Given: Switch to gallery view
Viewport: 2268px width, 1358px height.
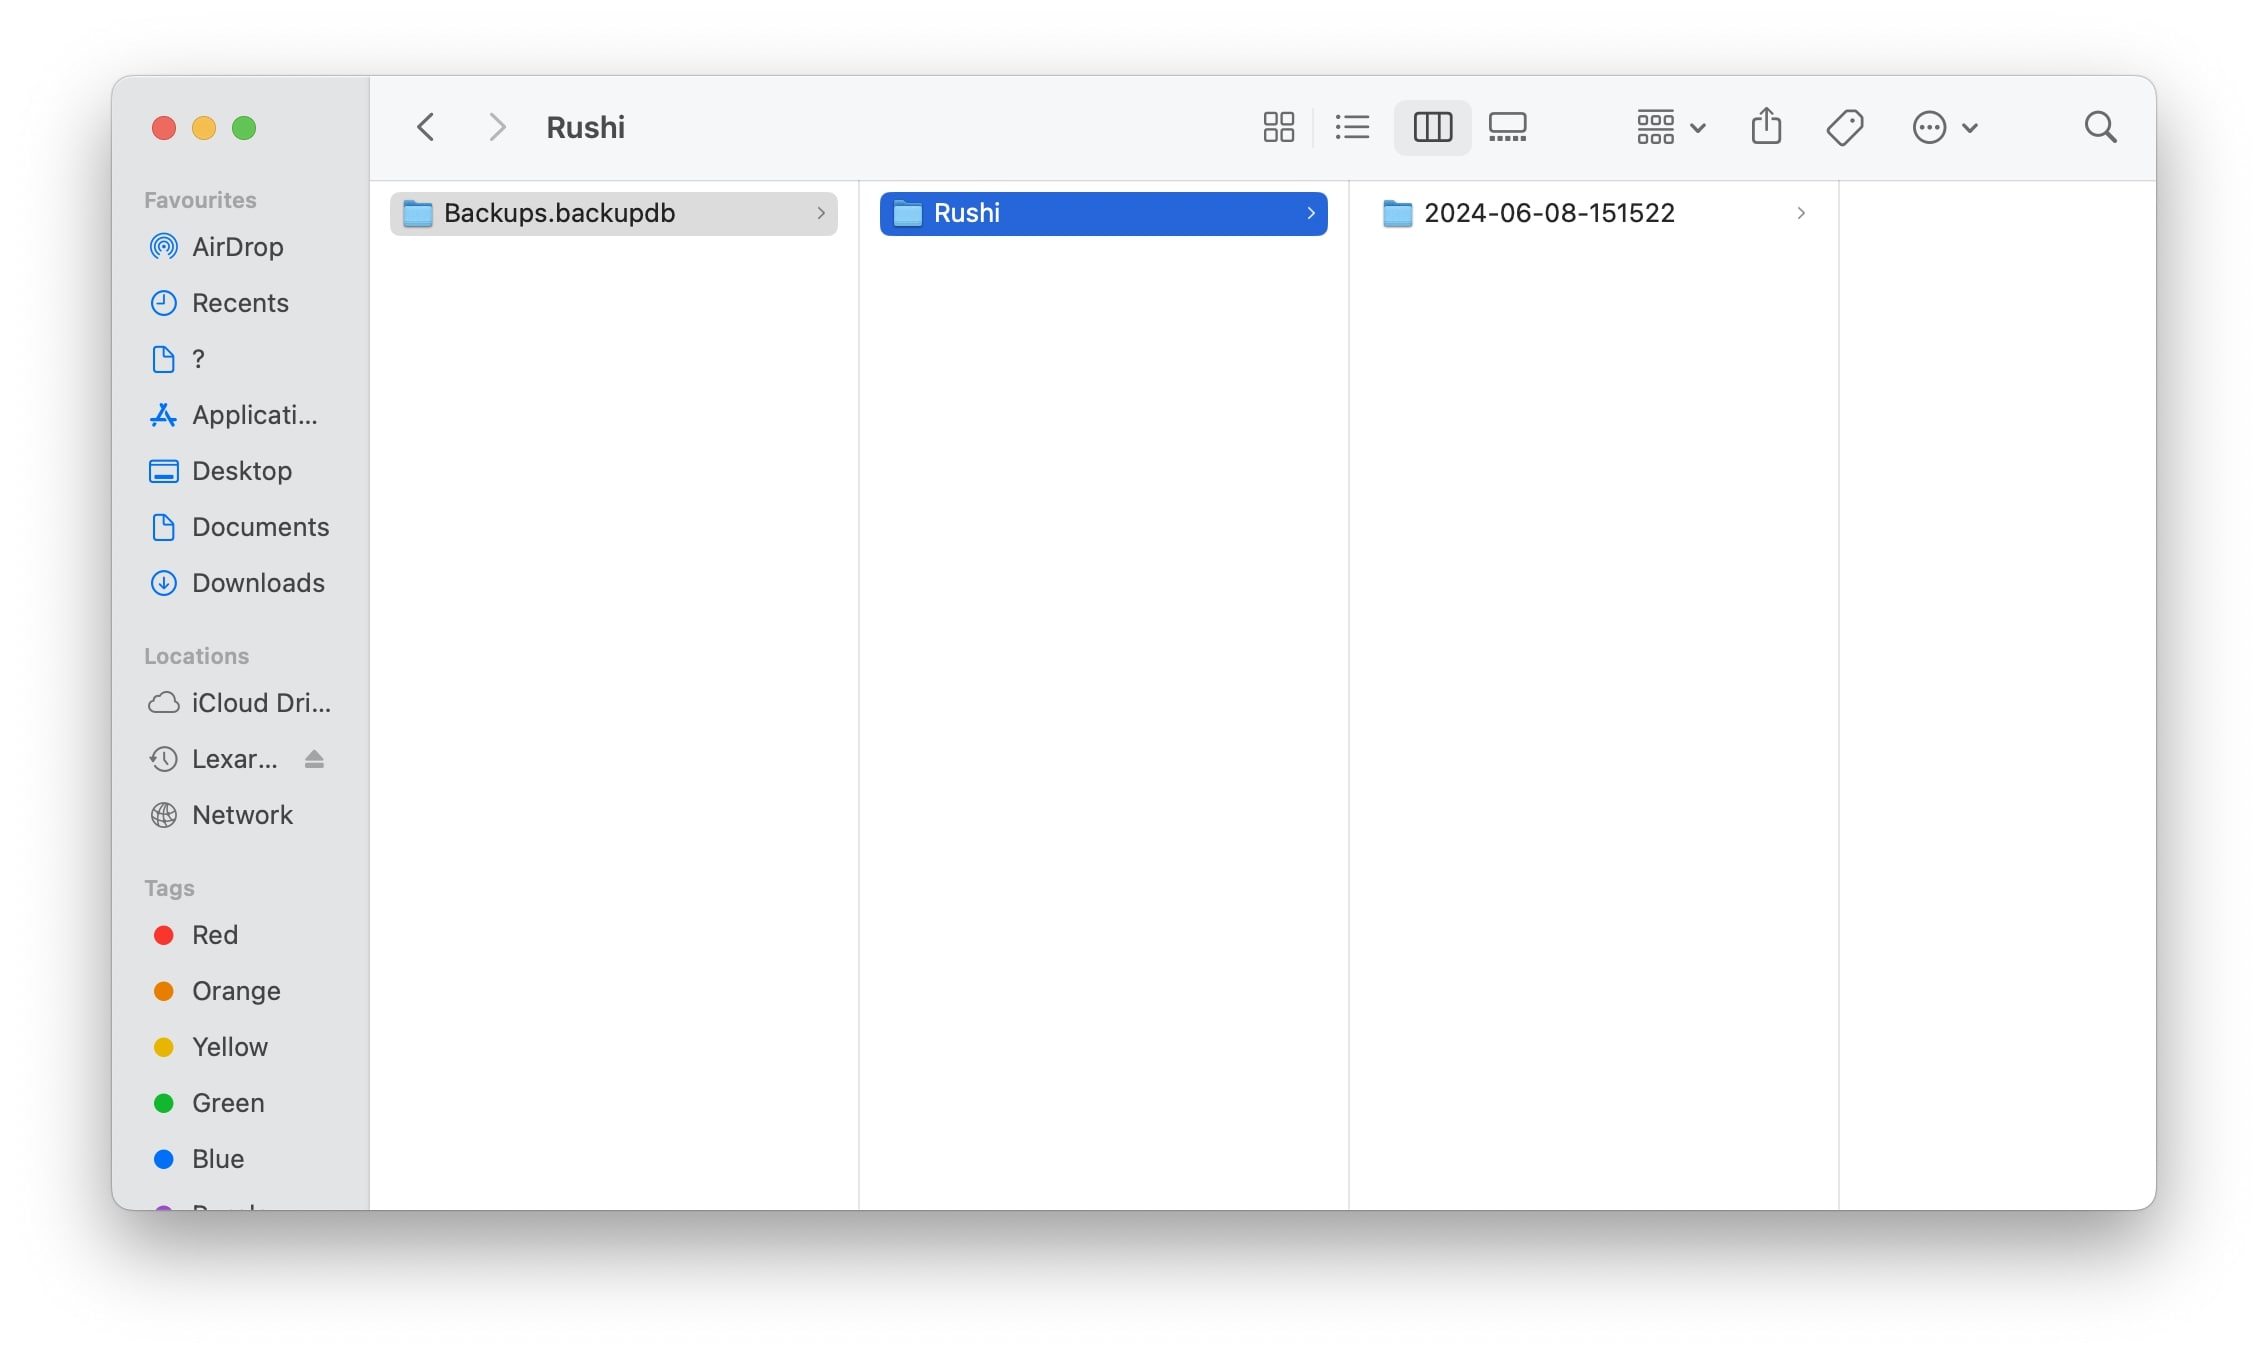Looking at the screenshot, I should (x=1508, y=126).
